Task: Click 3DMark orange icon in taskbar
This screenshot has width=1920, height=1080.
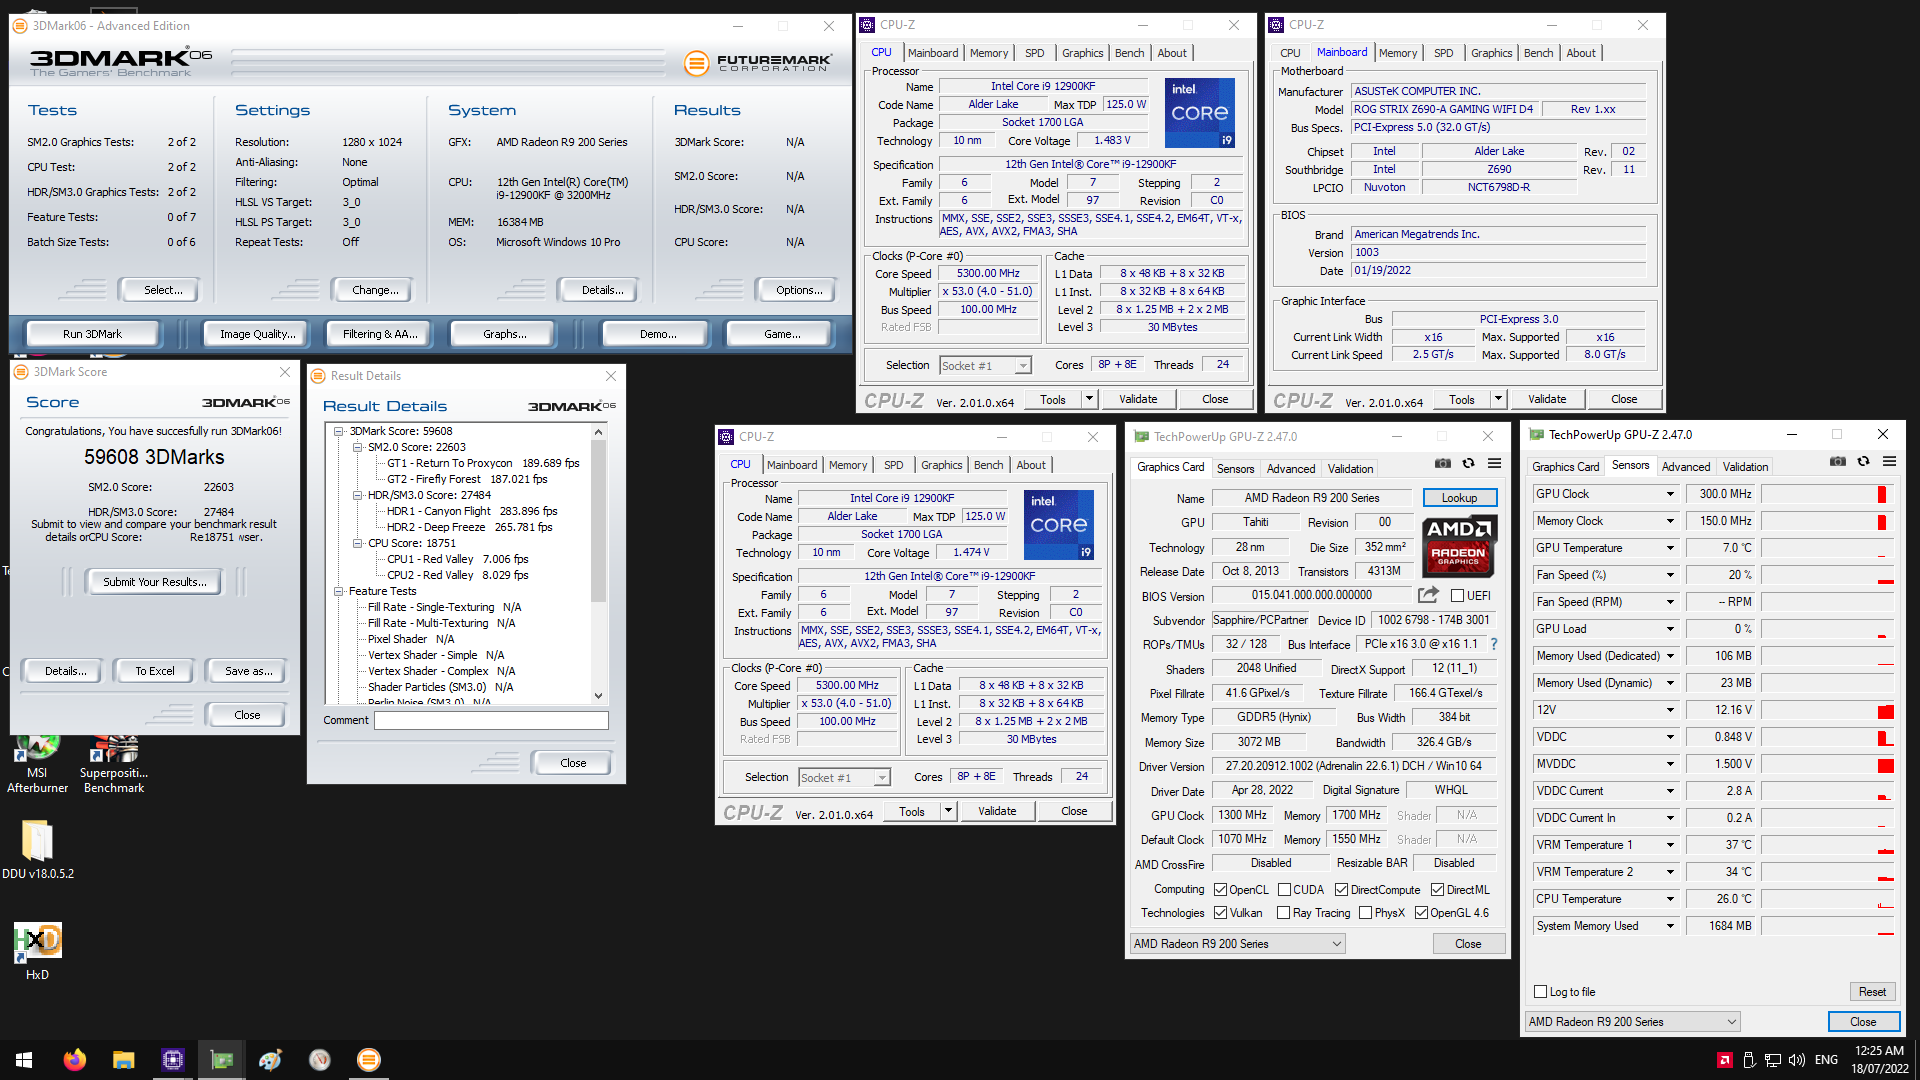Action: click(x=368, y=1060)
